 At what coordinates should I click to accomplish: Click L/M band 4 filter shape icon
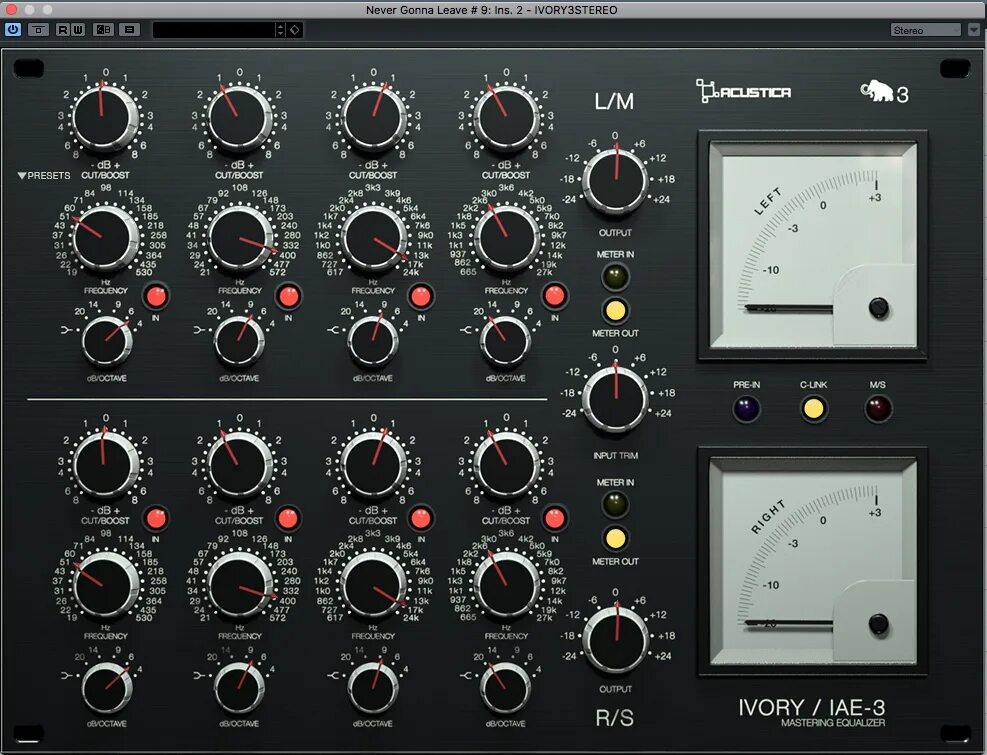[x=466, y=329]
